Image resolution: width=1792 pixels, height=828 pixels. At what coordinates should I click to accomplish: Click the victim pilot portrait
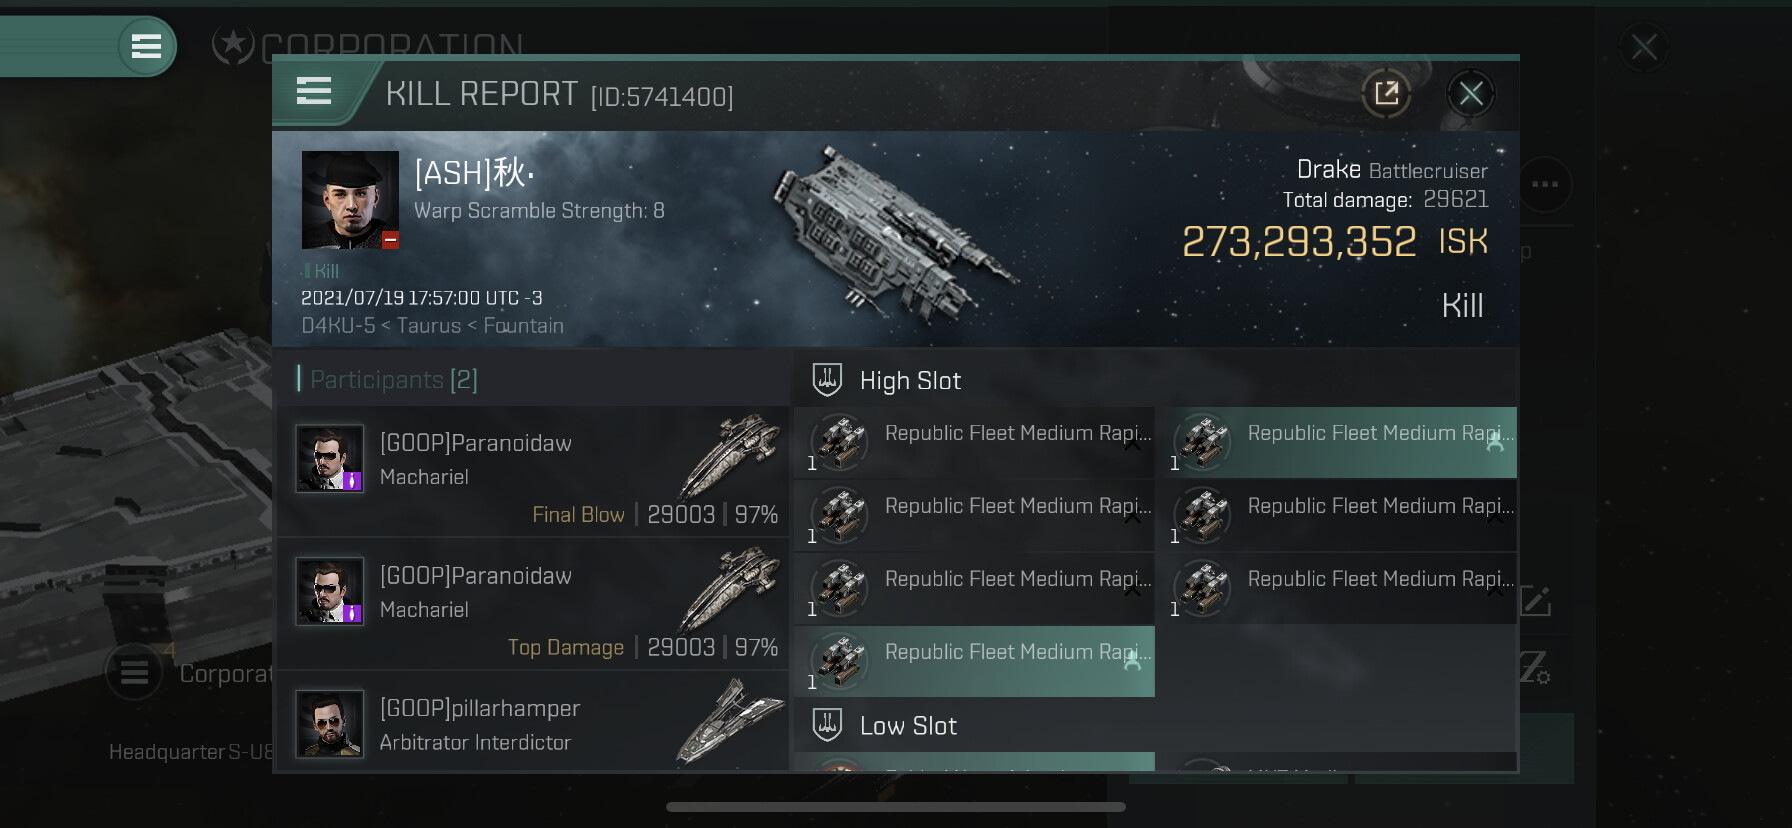[x=350, y=200]
